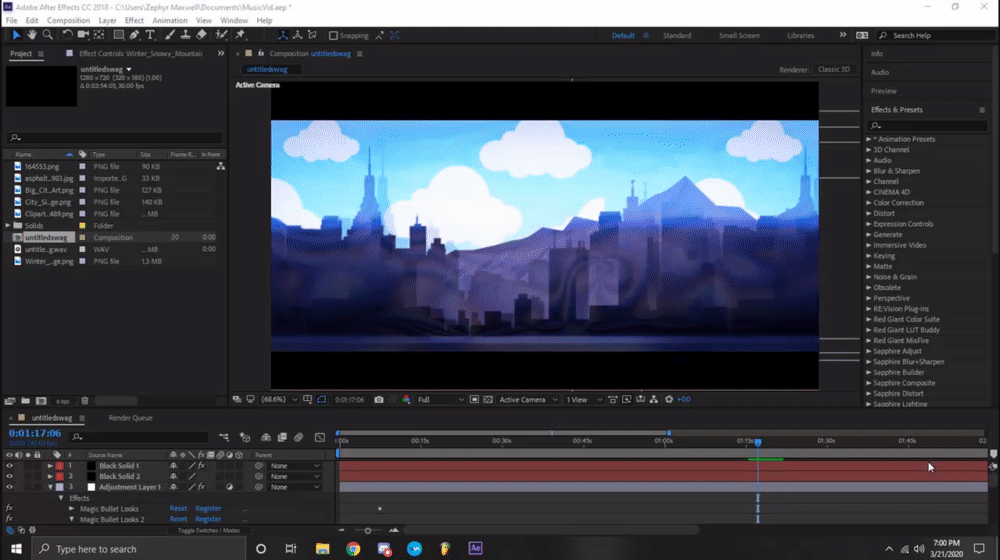
Task: Select the Pen tool
Action: (134, 35)
